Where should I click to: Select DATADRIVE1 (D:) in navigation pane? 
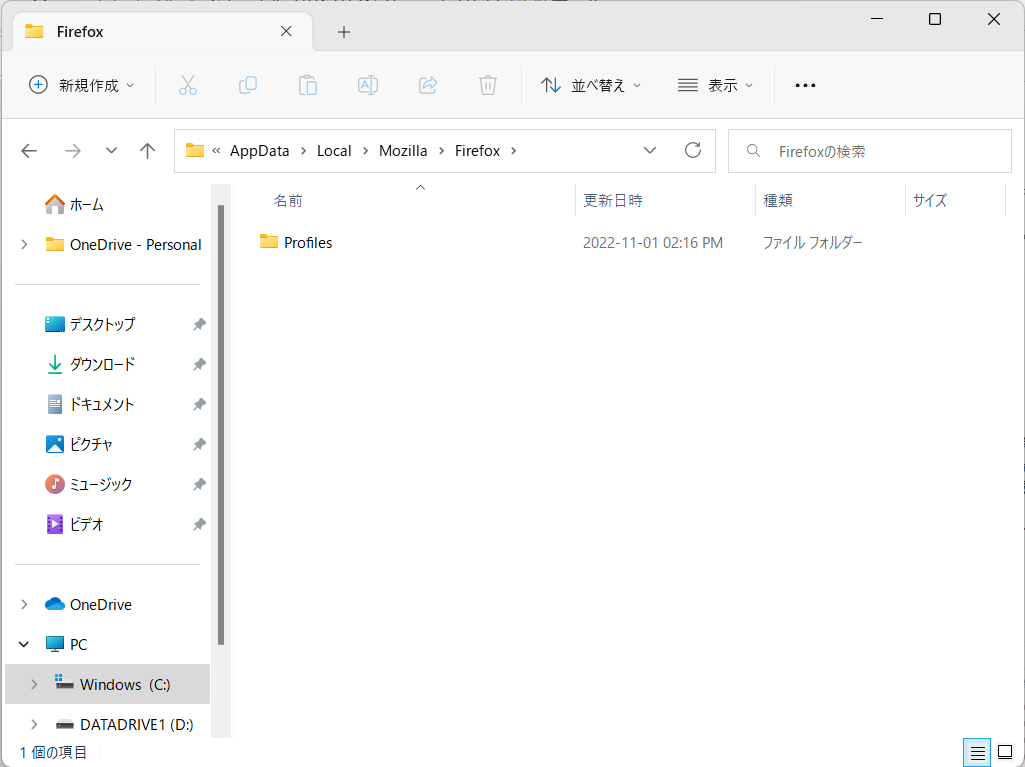tap(125, 724)
